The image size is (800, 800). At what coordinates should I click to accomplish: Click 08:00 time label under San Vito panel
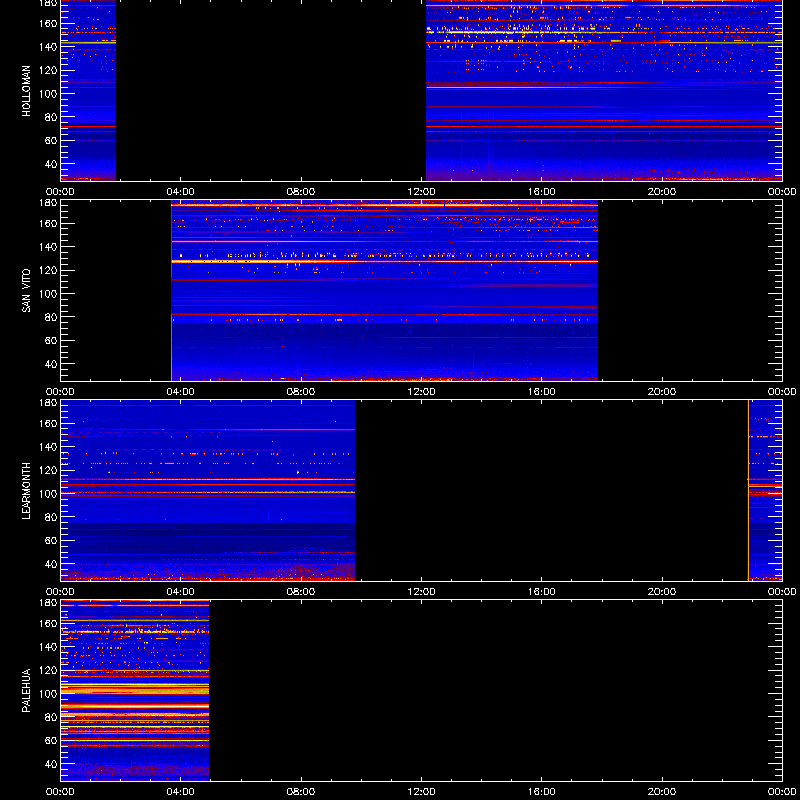pyautogui.click(x=301, y=392)
